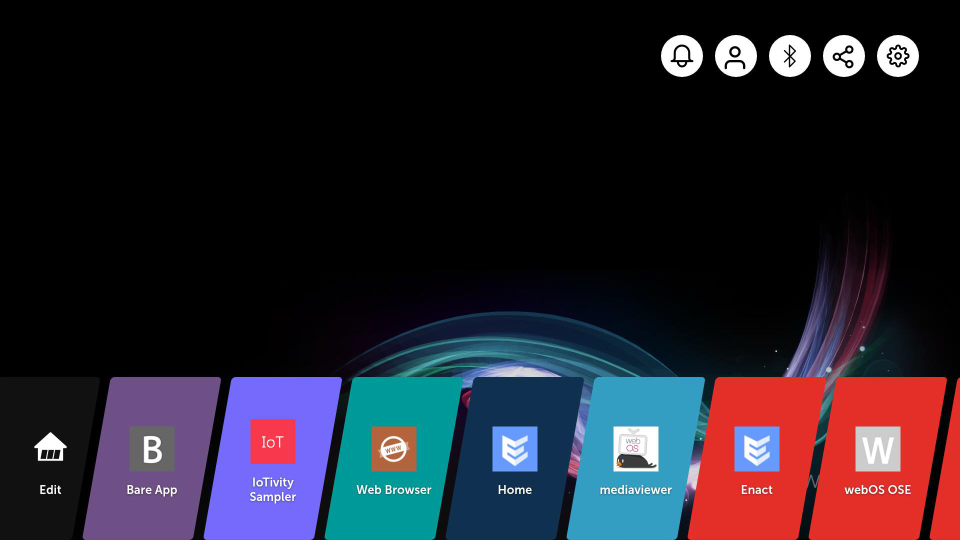Click the mediaviewer penguin icon
The height and width of the screenshot is (540, 960).
point(636,449)
